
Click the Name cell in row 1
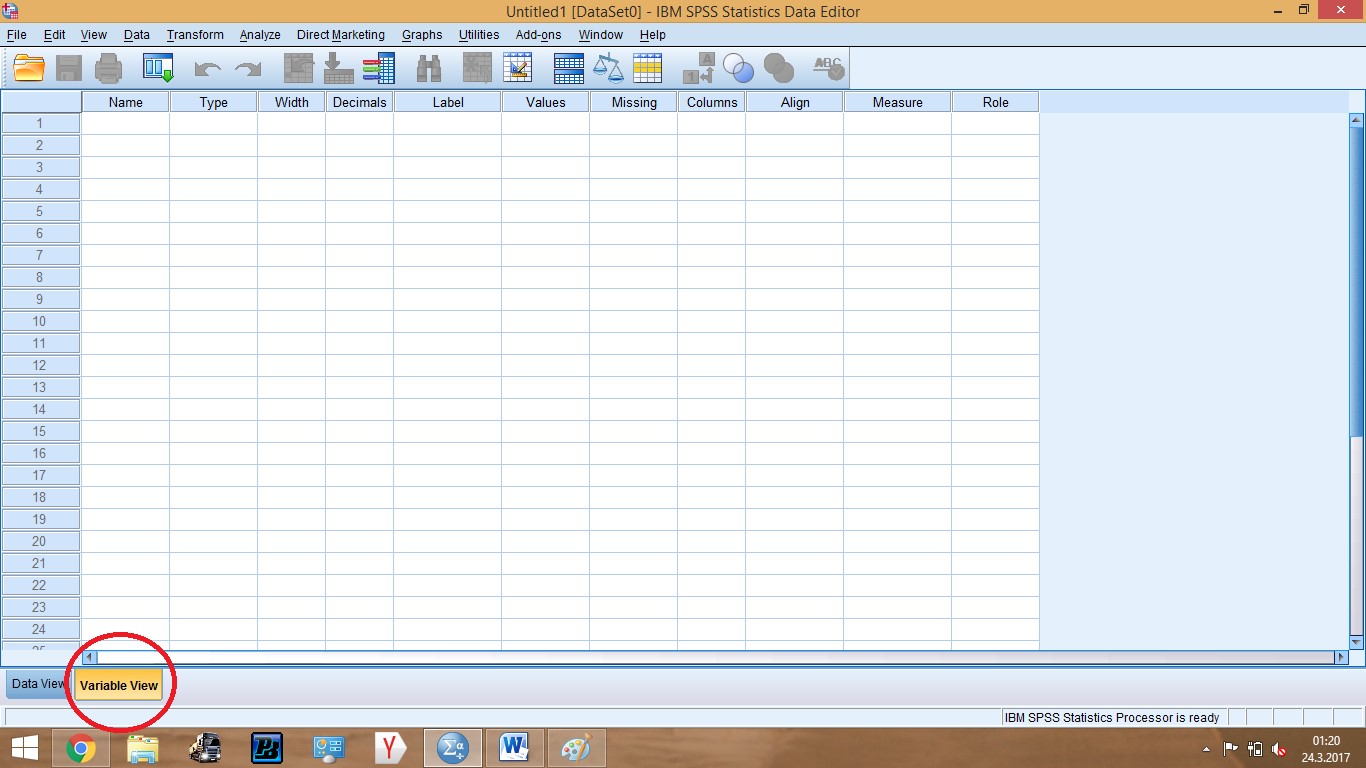click(126, 123)
